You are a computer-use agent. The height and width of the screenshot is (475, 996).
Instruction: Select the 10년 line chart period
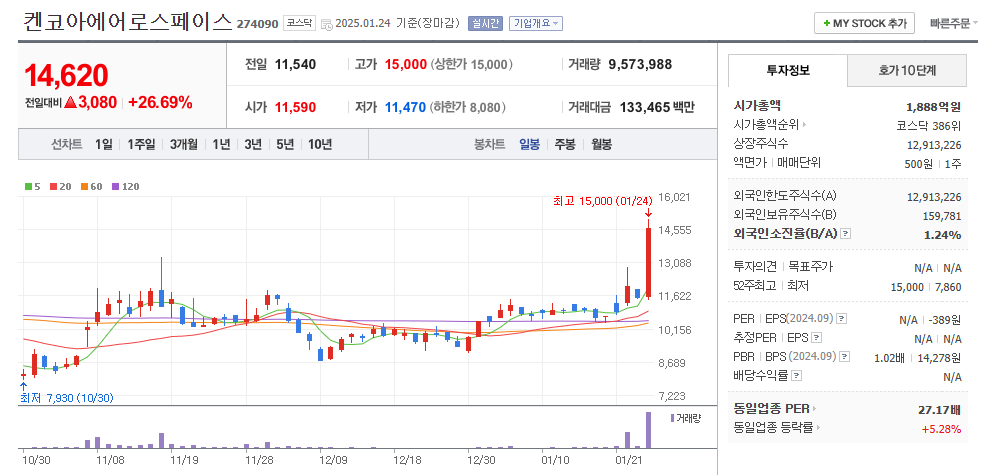(320, 144)
